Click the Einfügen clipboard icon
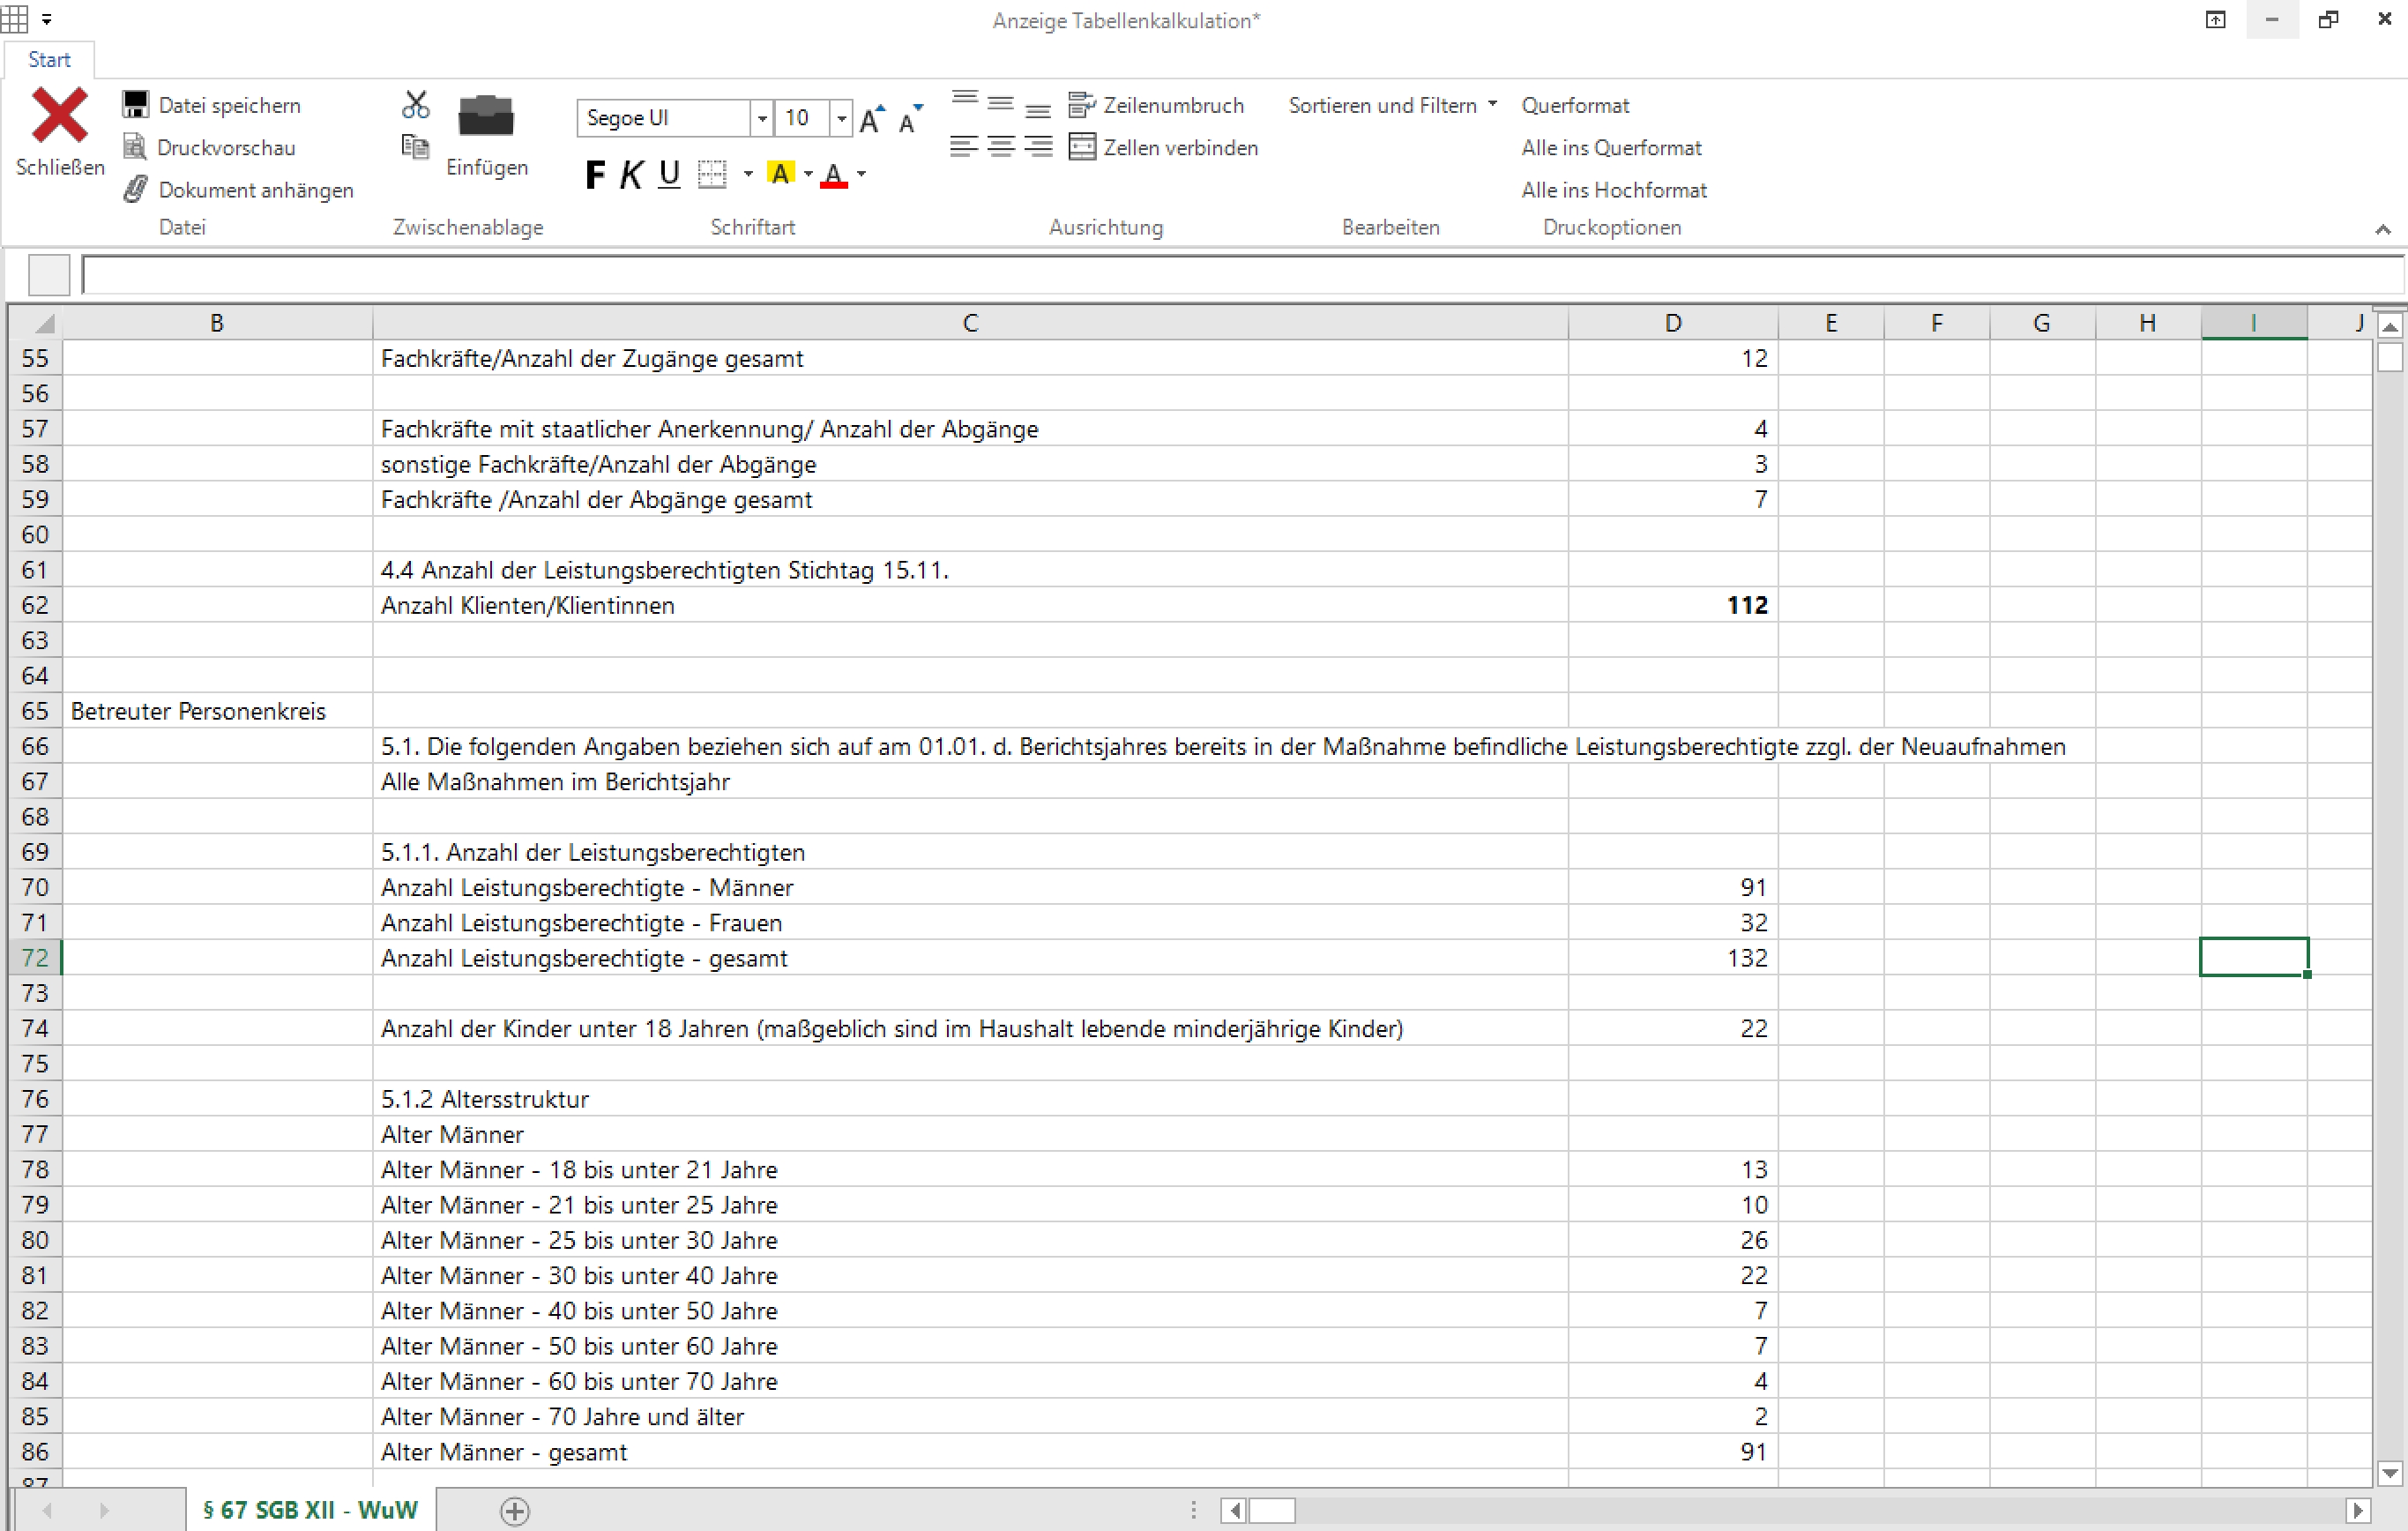Image resolution: width=2408 pixels, height=1531 pixels. (486, 116)
